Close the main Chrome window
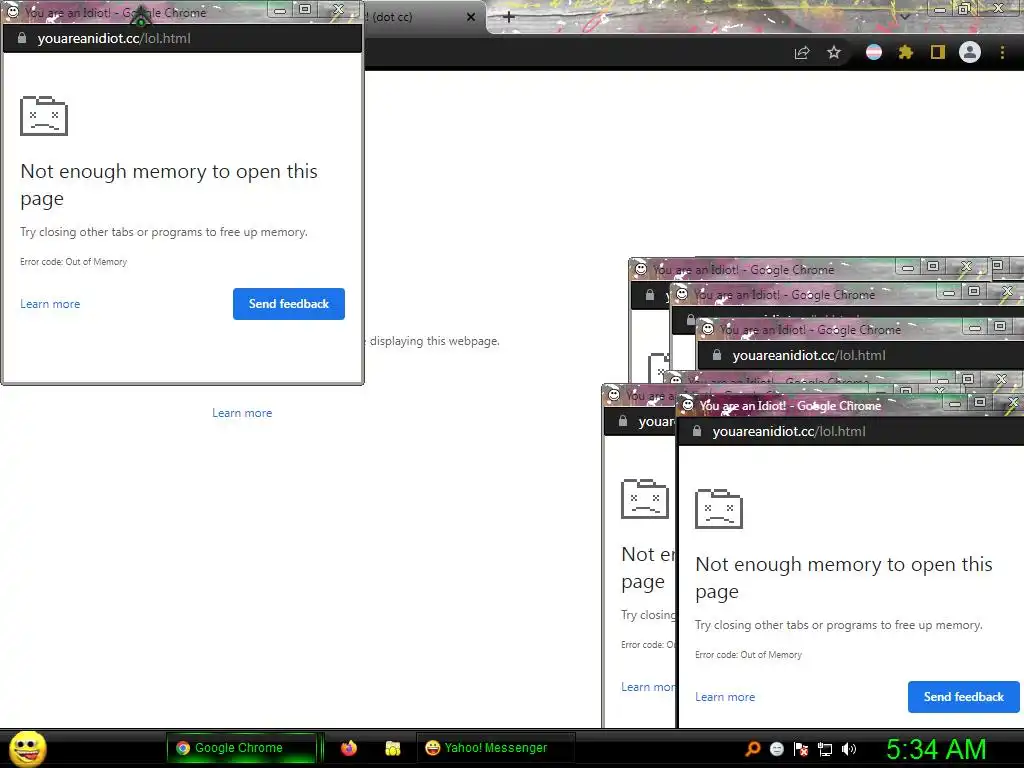This screenshot has width=1024, height=768. [x=999, y=8]
